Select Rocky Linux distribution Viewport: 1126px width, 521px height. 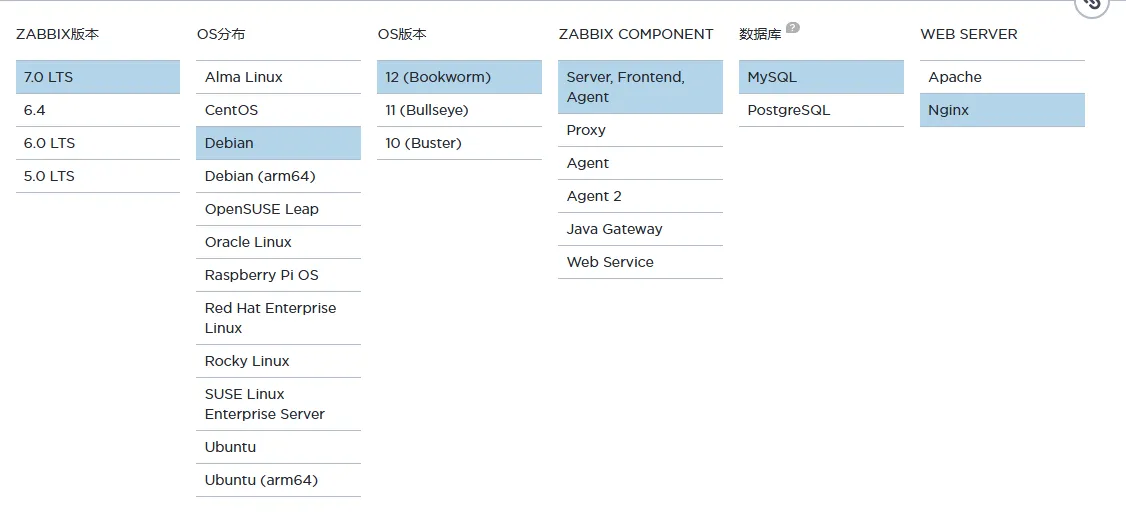pyautogui.click(x=278, y=361)
